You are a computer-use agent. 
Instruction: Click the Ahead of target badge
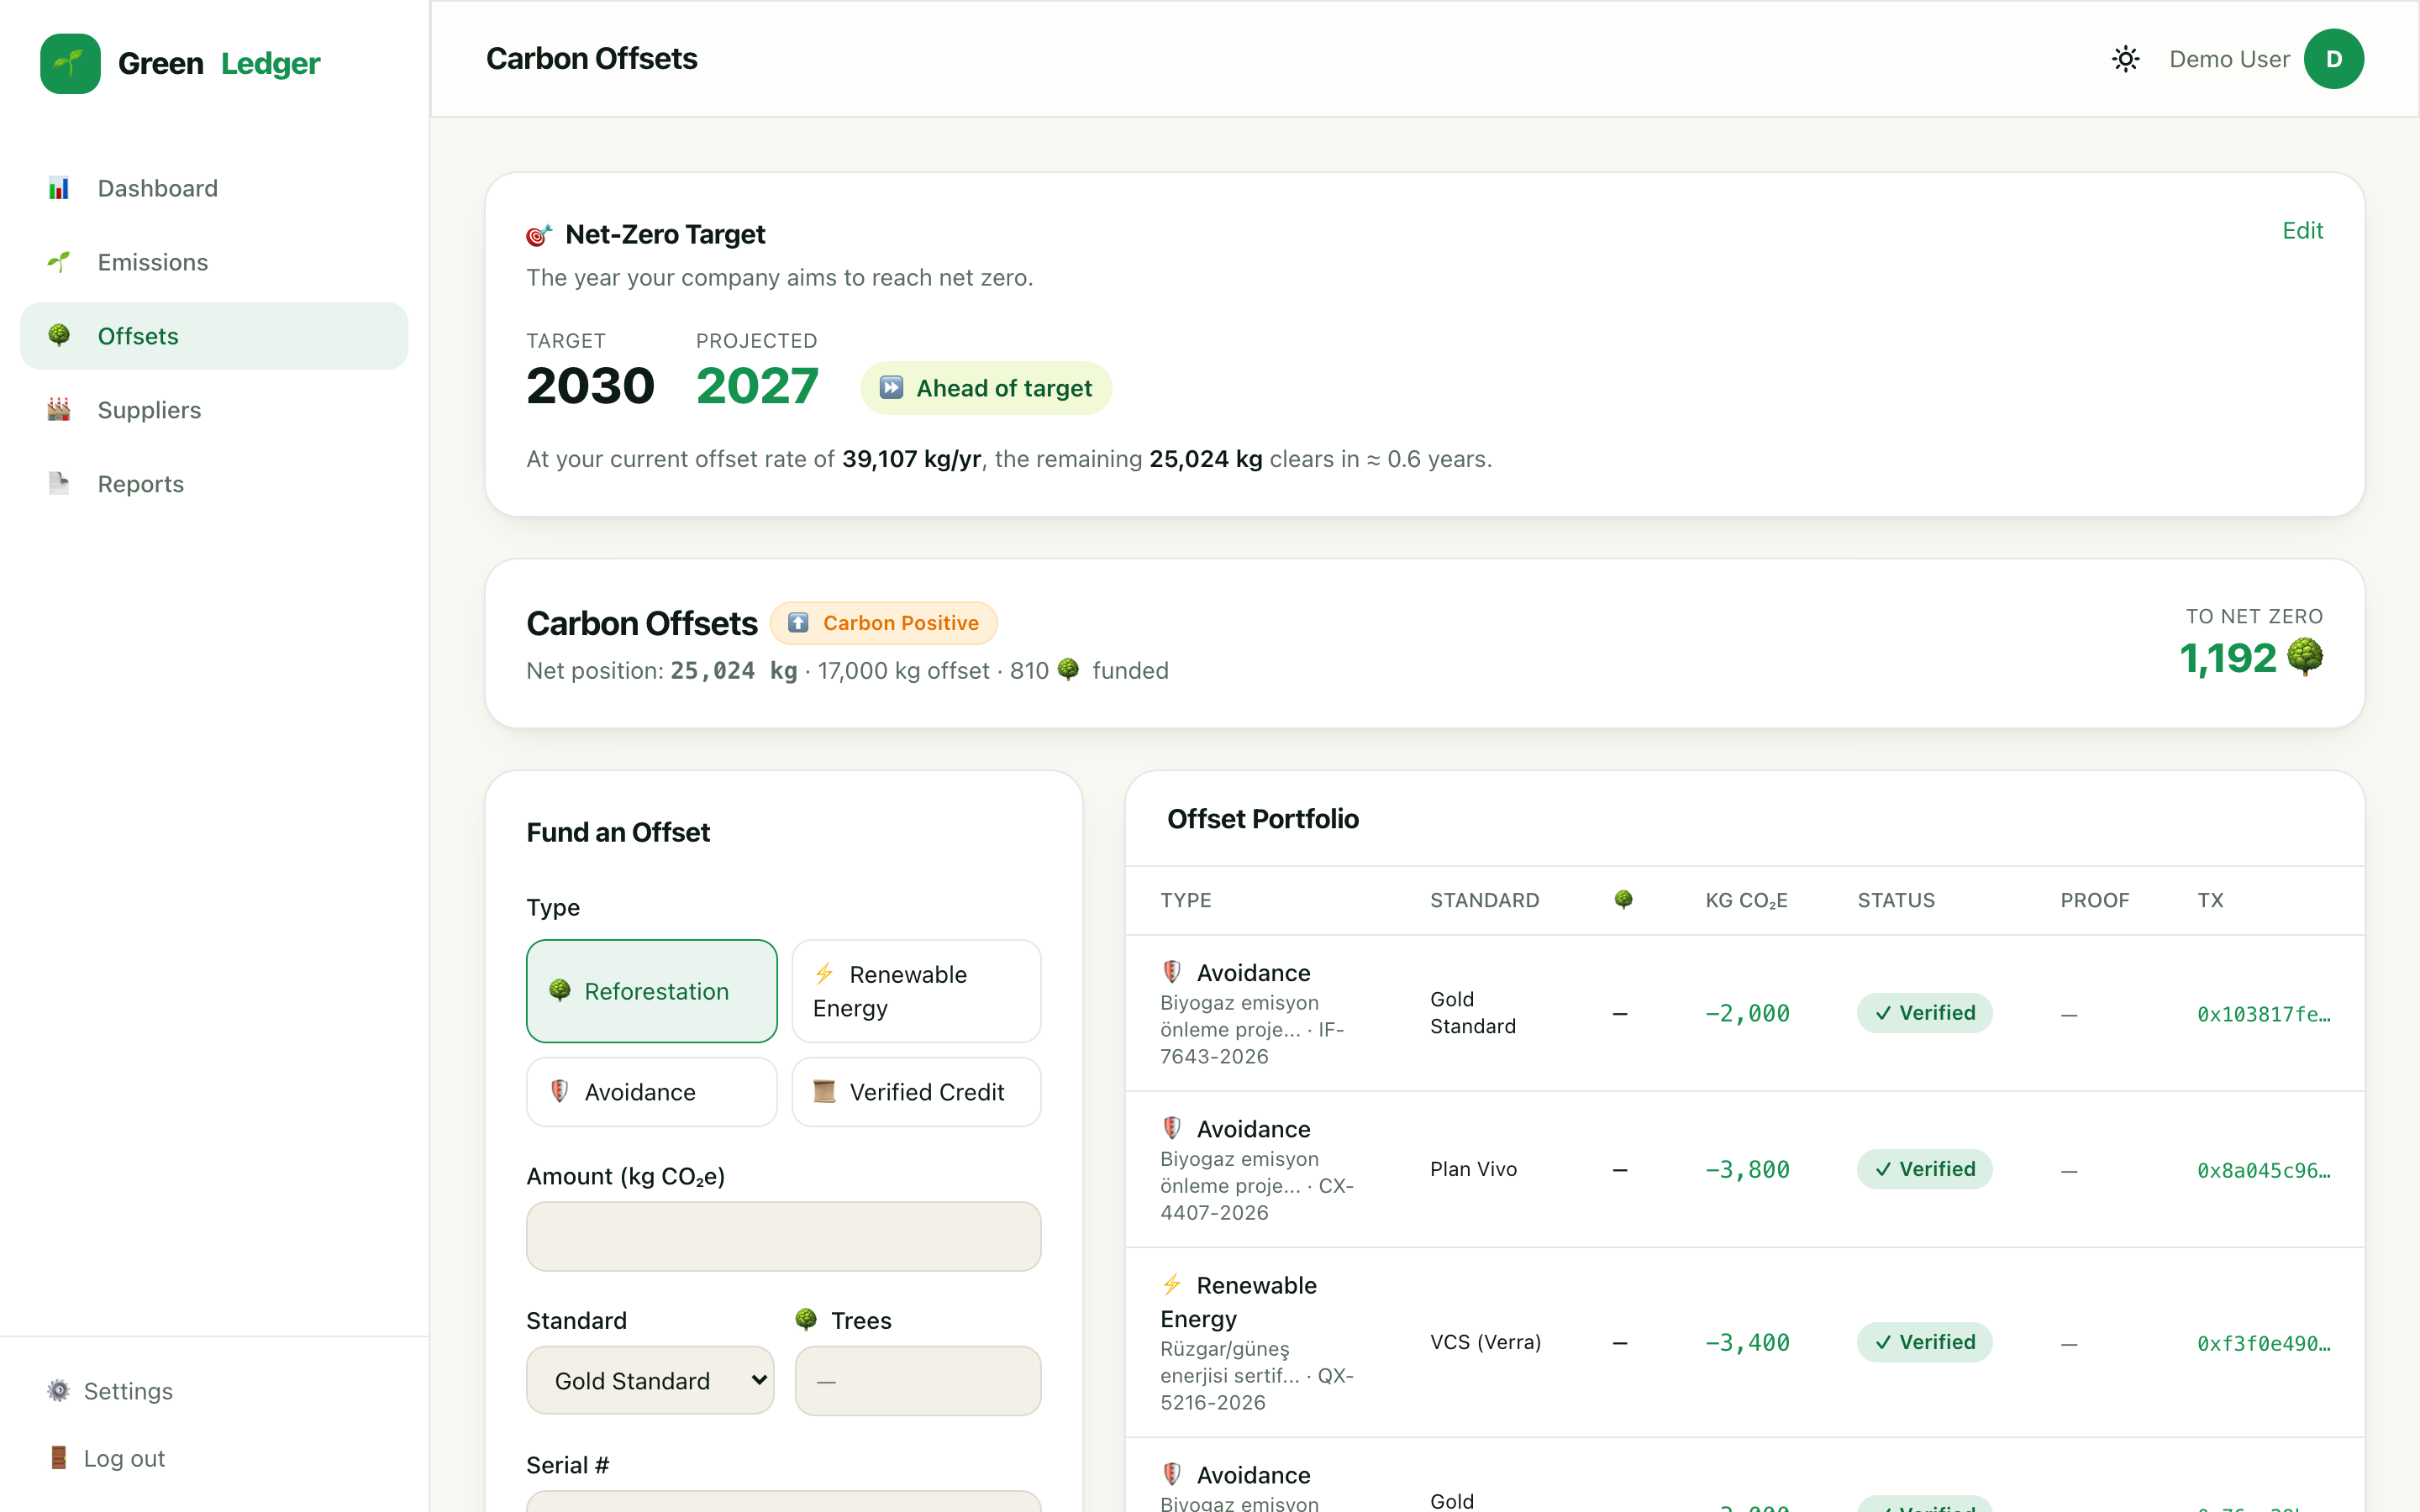pyautogui.click(x=985, y=388)
